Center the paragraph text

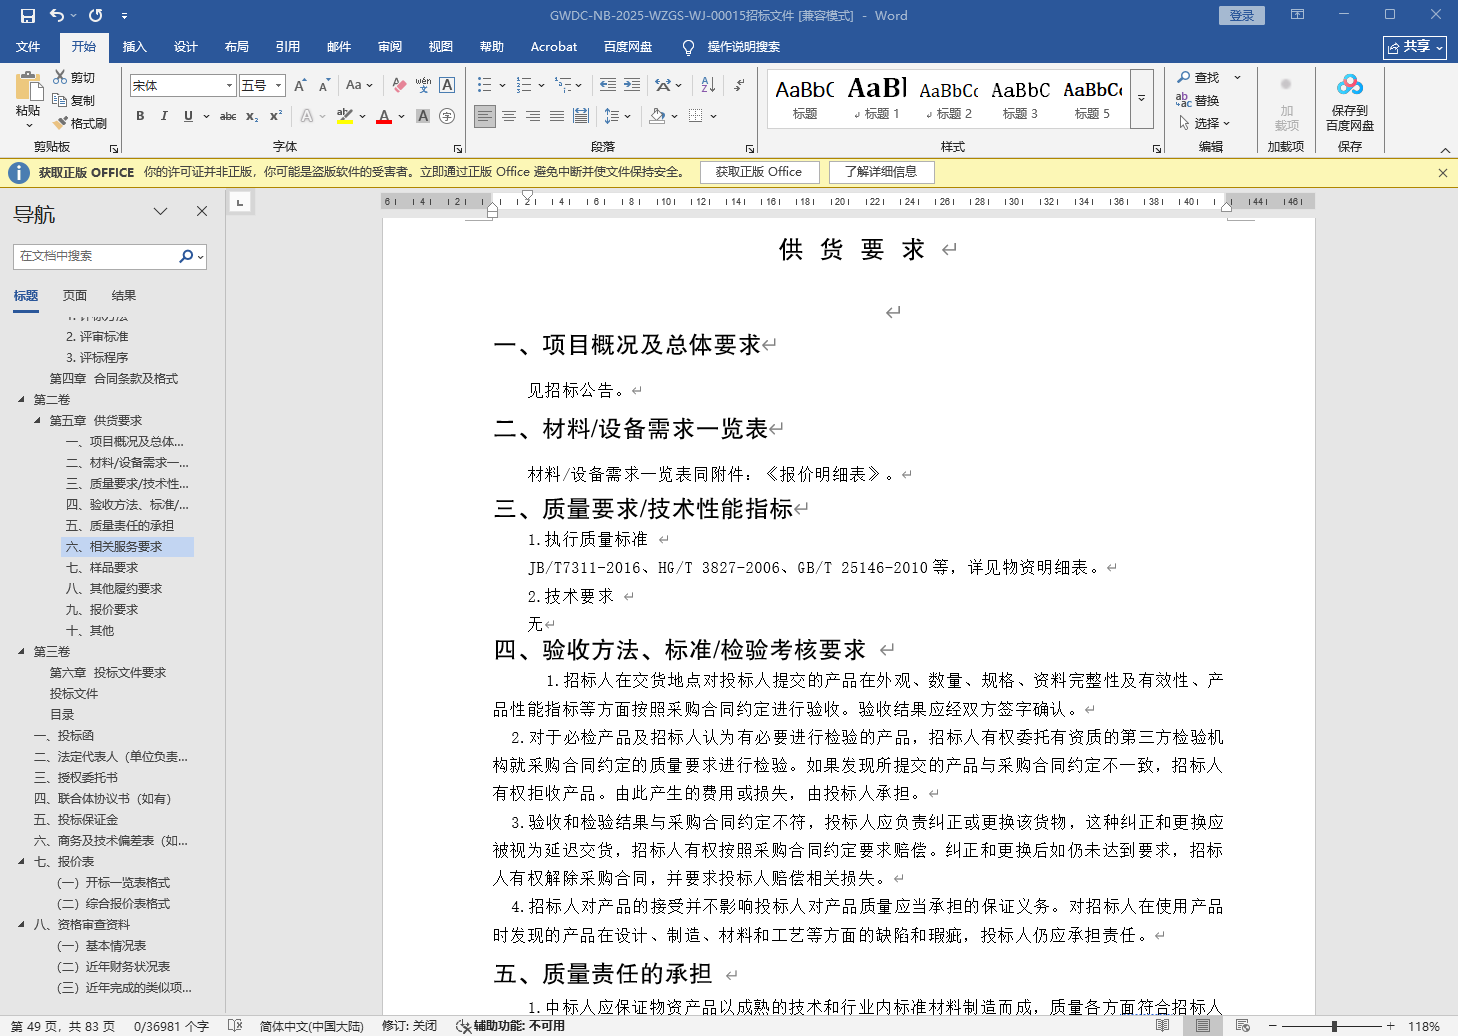click(x=509, y=117)
